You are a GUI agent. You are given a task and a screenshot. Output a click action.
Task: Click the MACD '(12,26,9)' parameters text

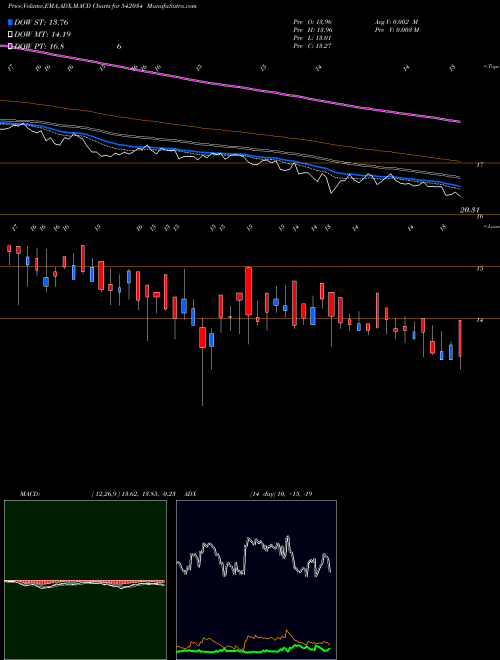click(104, 493)
